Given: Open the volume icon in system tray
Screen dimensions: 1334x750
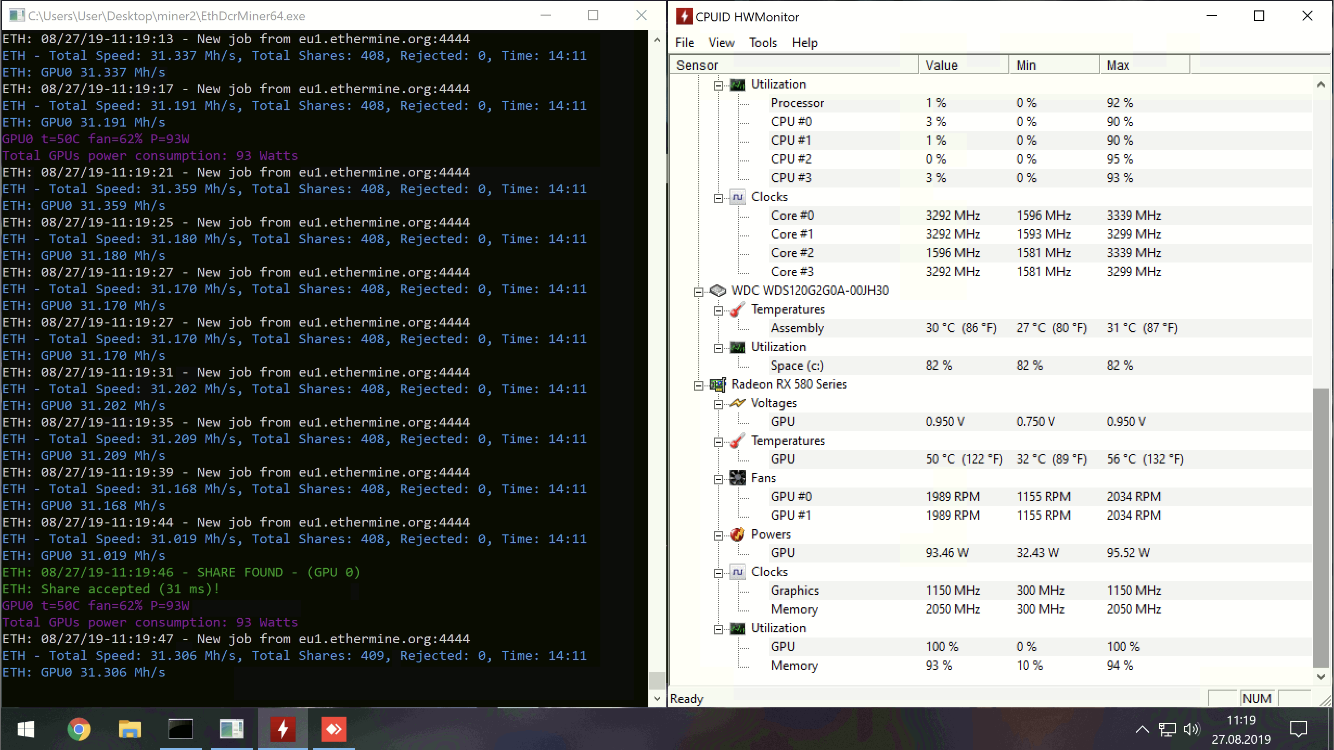Looking at the screenshot, I should pos(1191,729).
